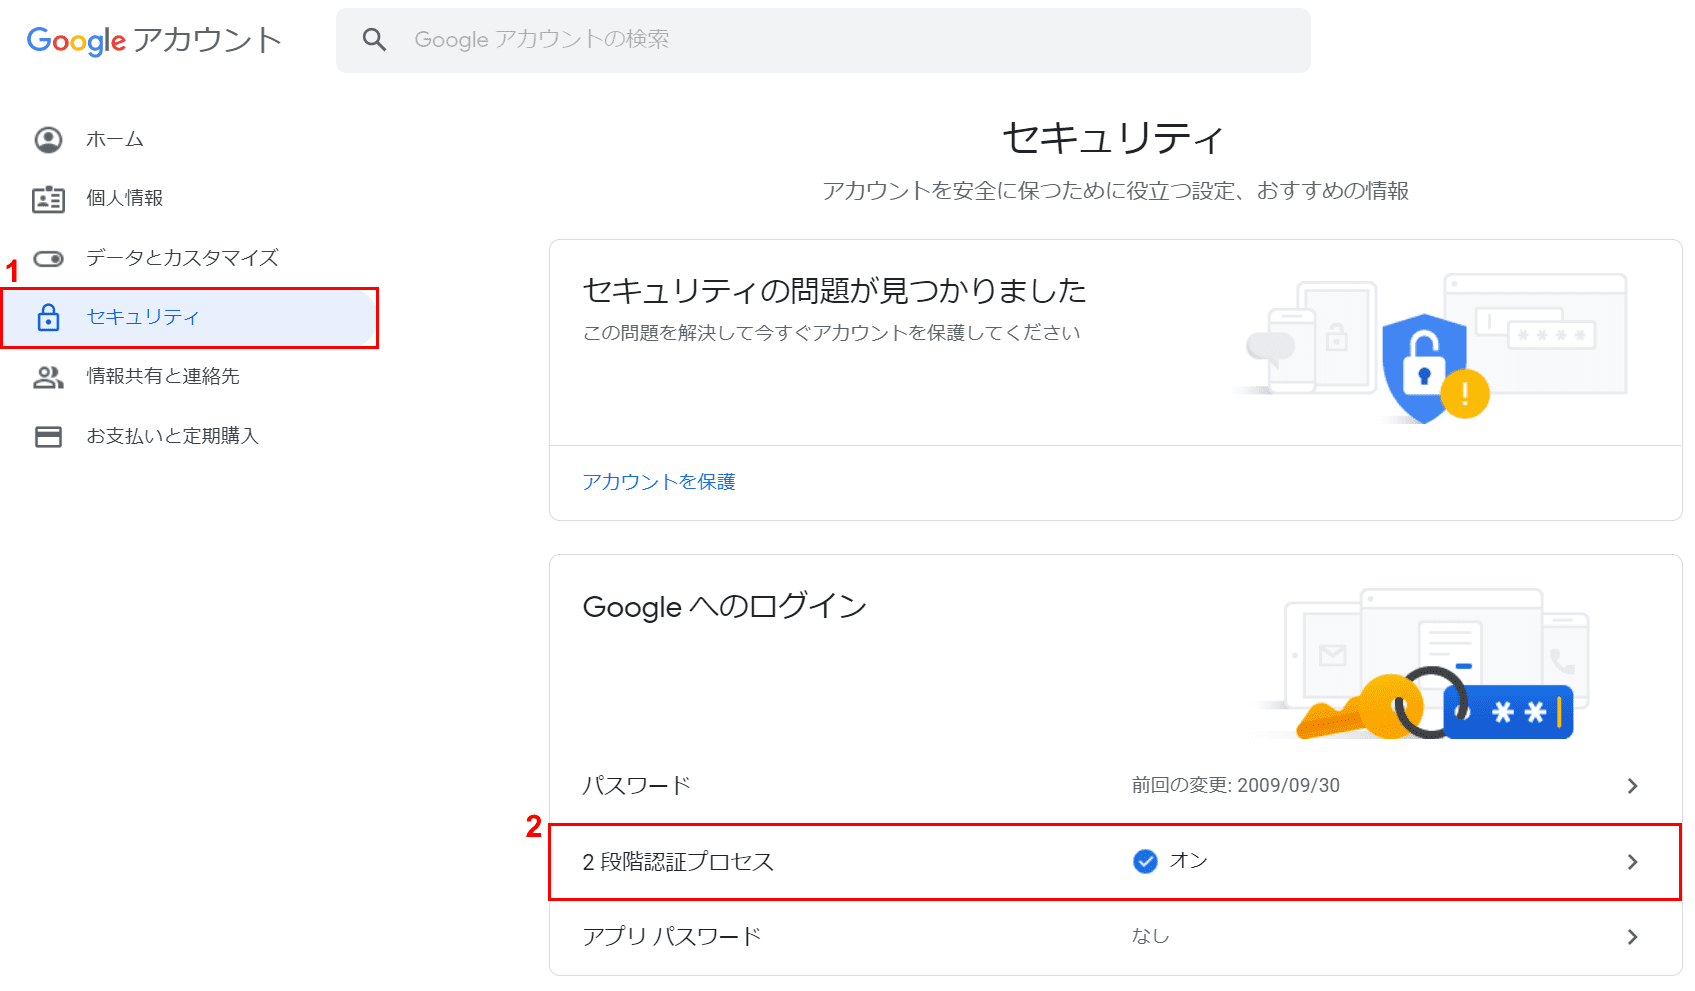Click the セキュリティ page title
Viewport: 1695px width, 991px height.
(1114, 138)
